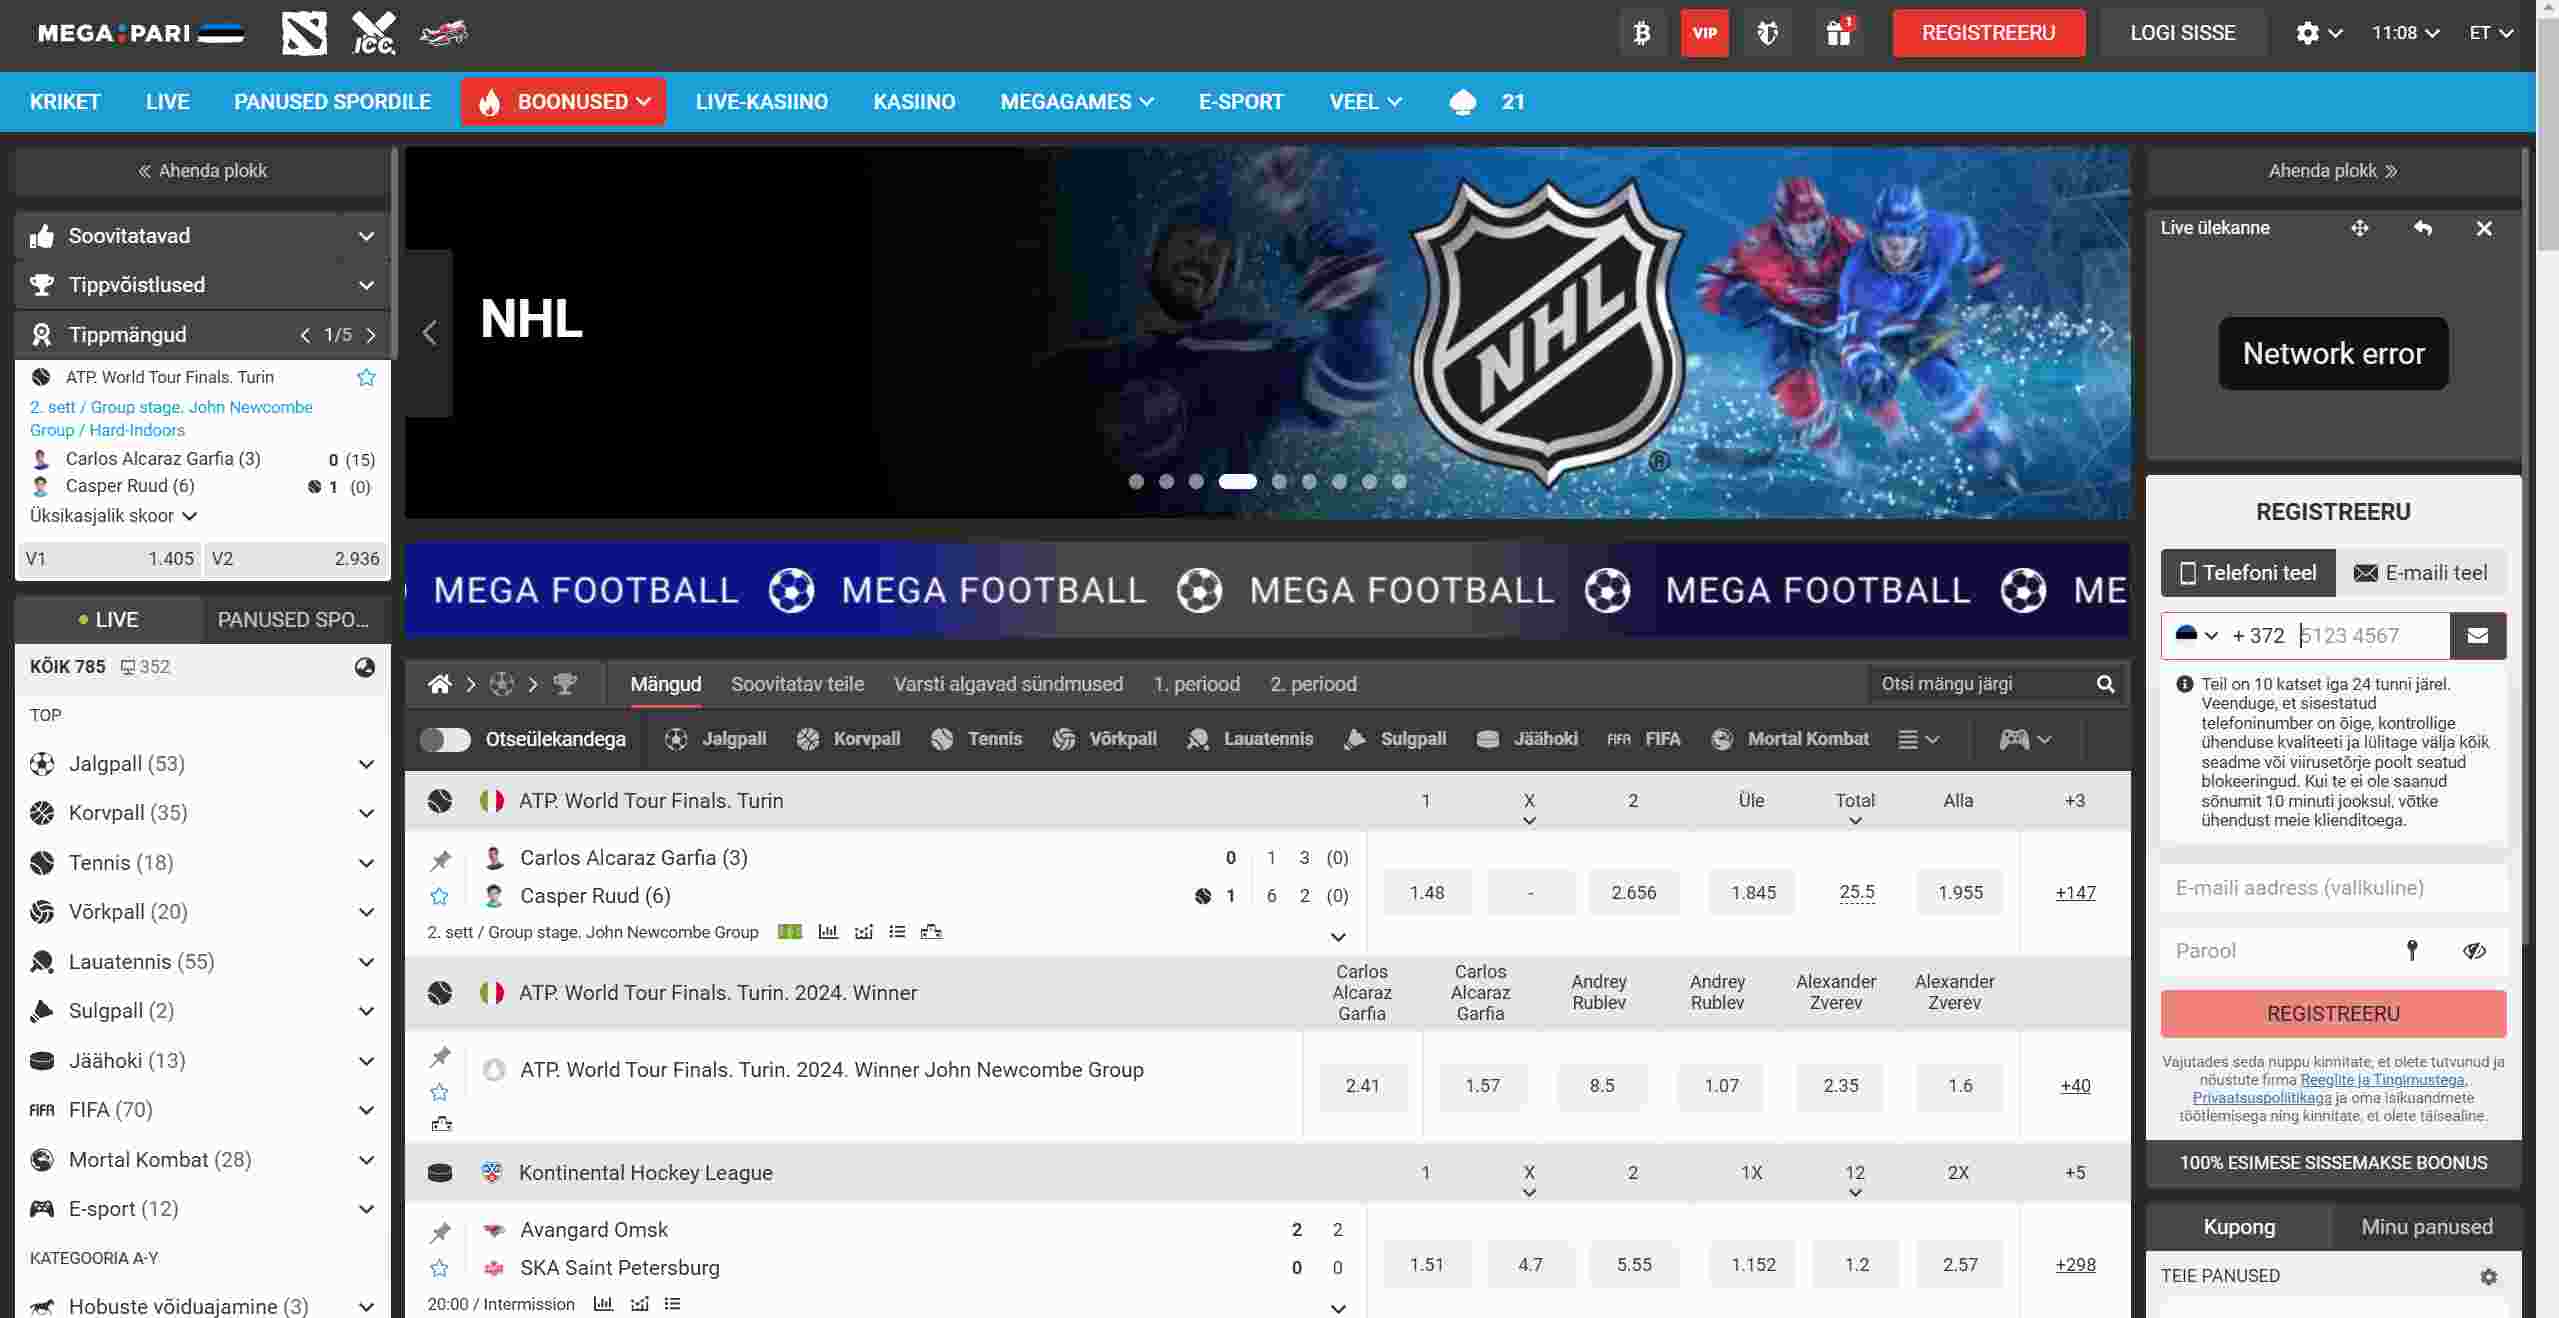Select Telefoni teel registration option
The height and width of the screenshot is (1318, 2559).
click(x=2248, y=573)
